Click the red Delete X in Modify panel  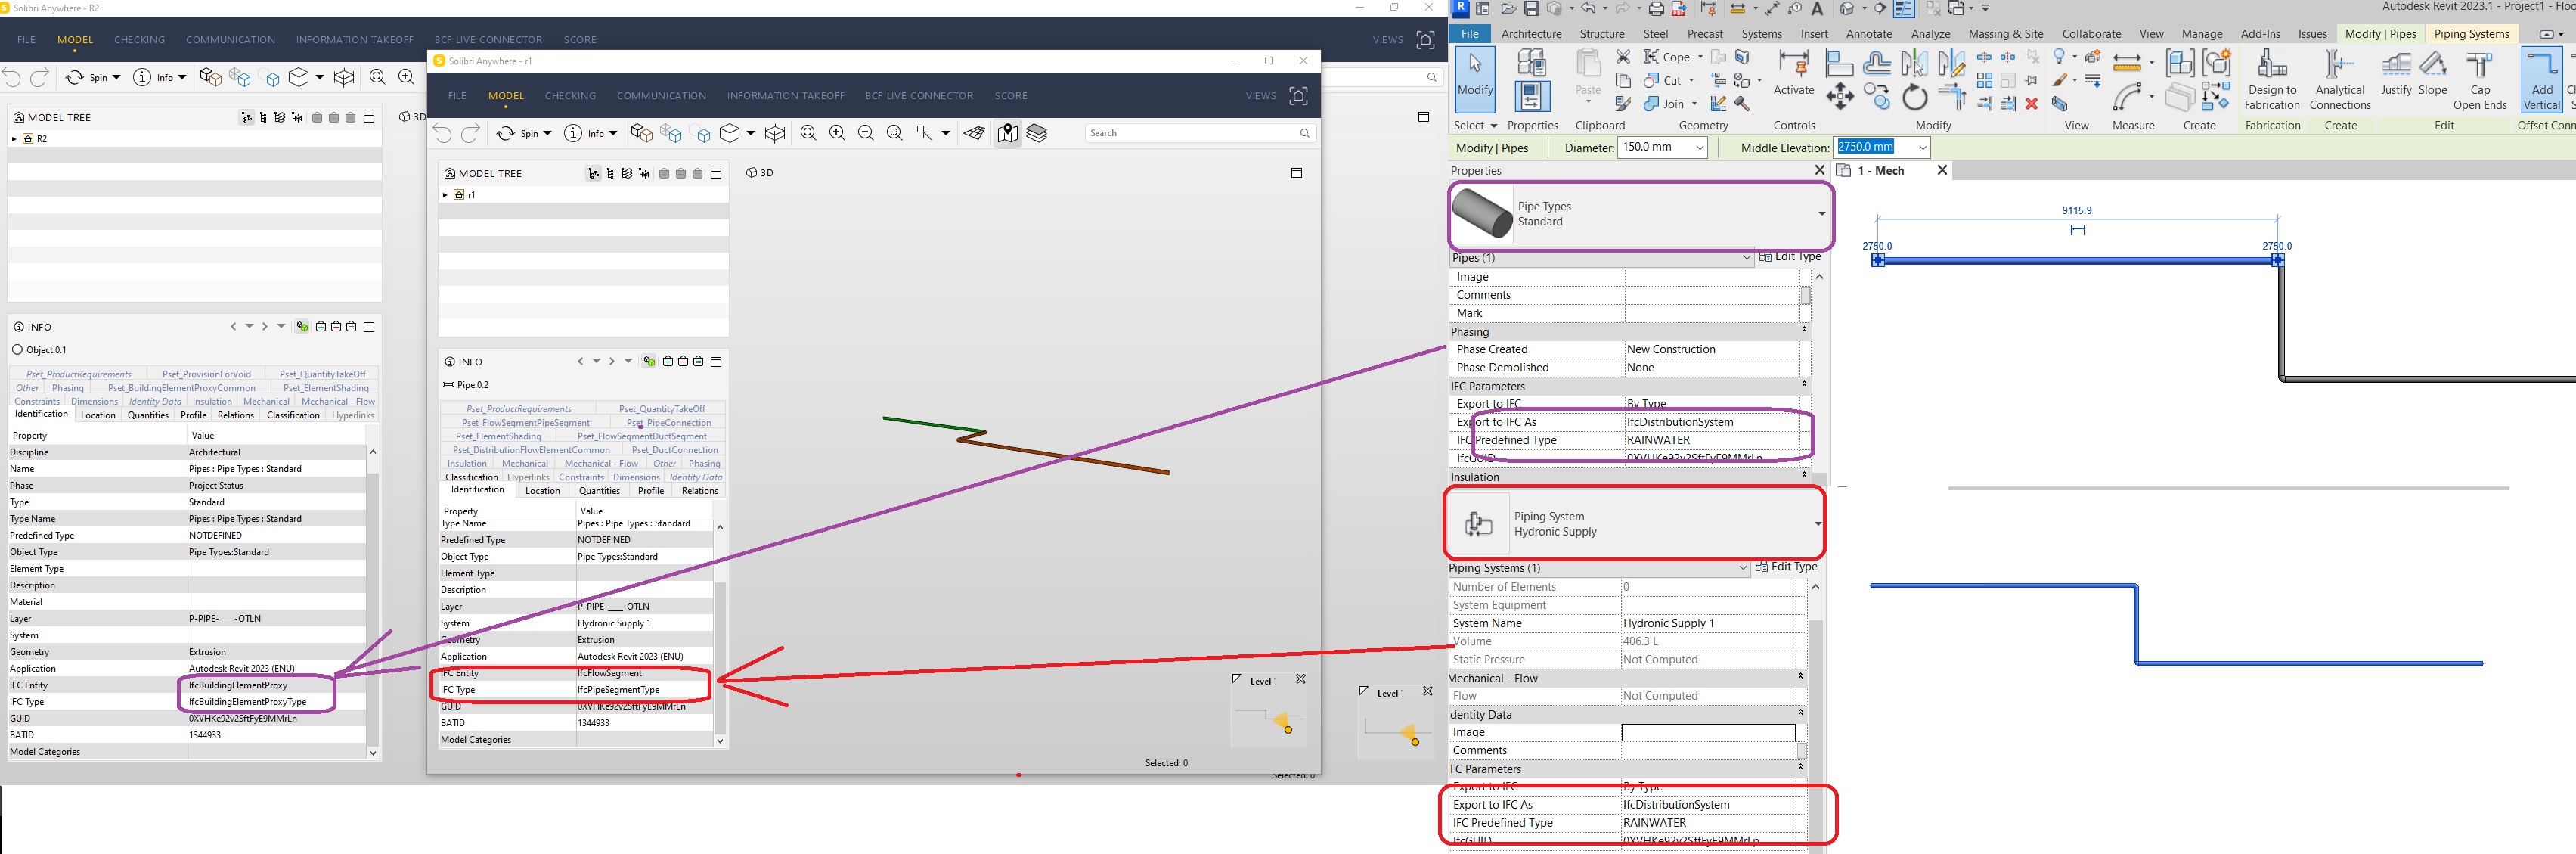click(2031, 104)
